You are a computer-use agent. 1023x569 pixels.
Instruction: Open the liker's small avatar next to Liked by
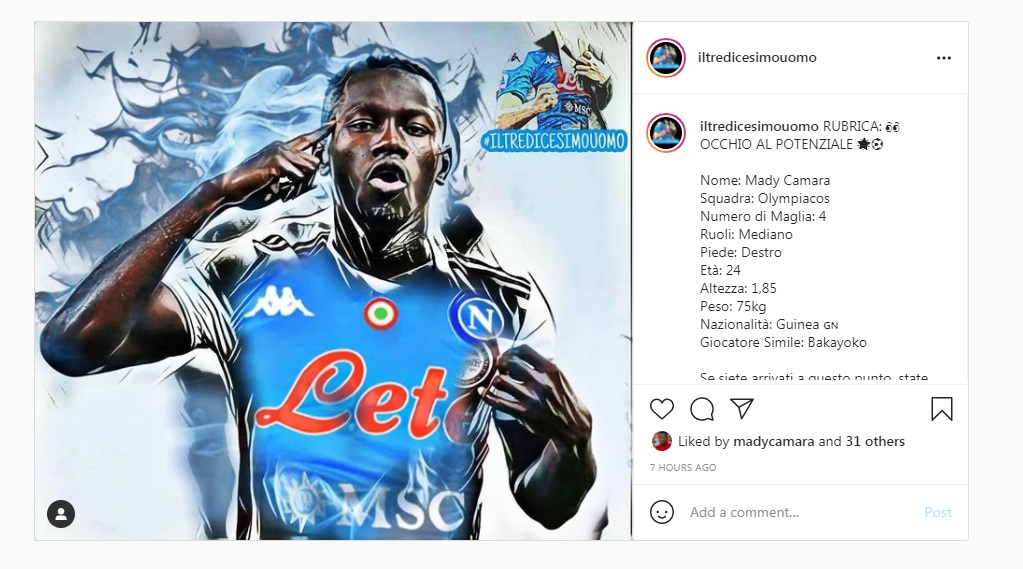coord(662,441)
